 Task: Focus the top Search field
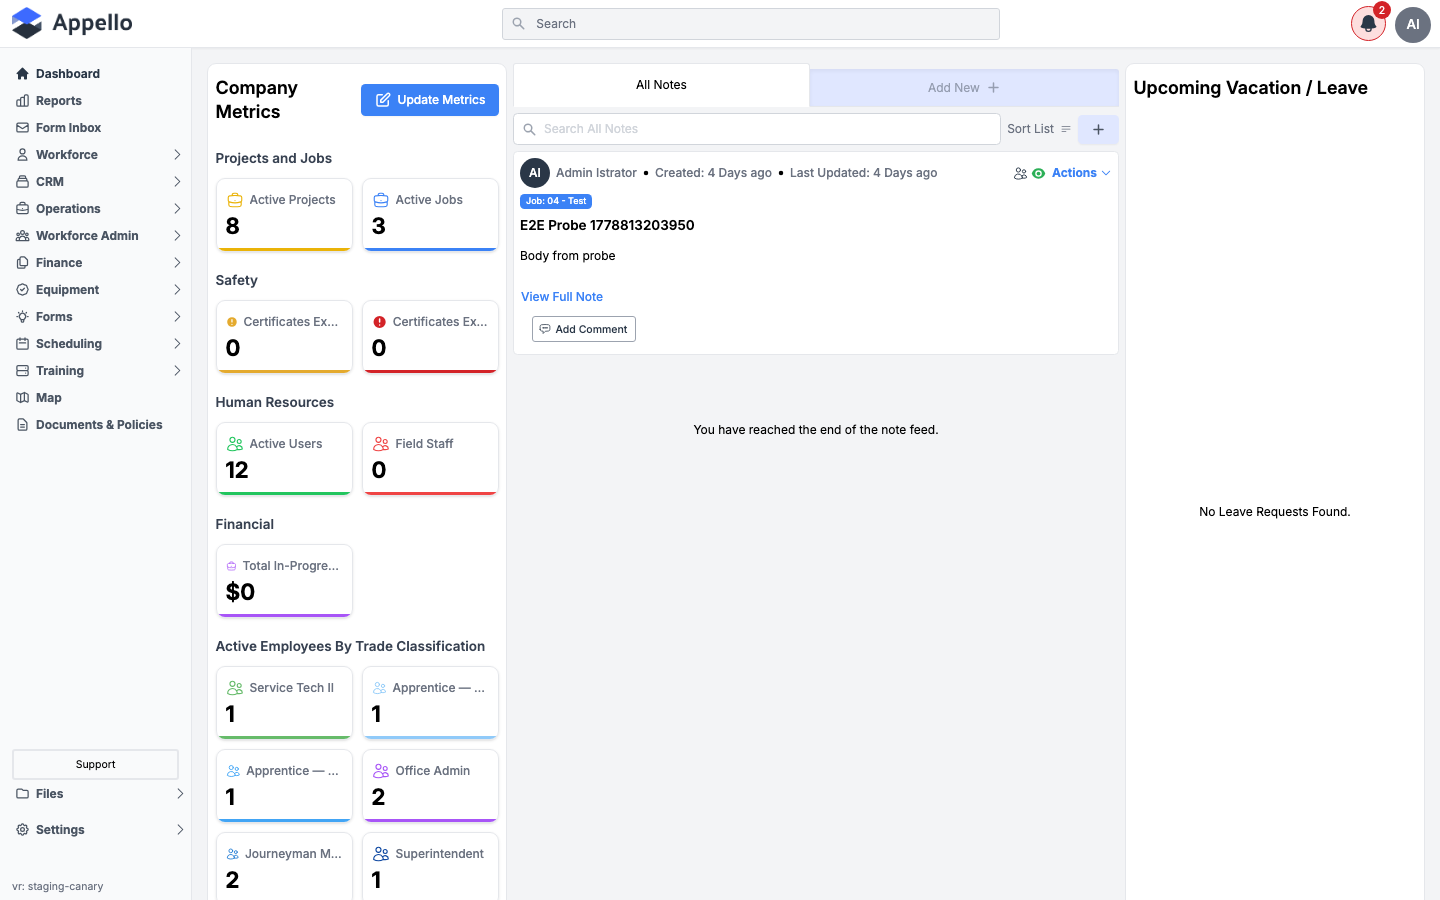pyautogui.click(x=751, y=24)
